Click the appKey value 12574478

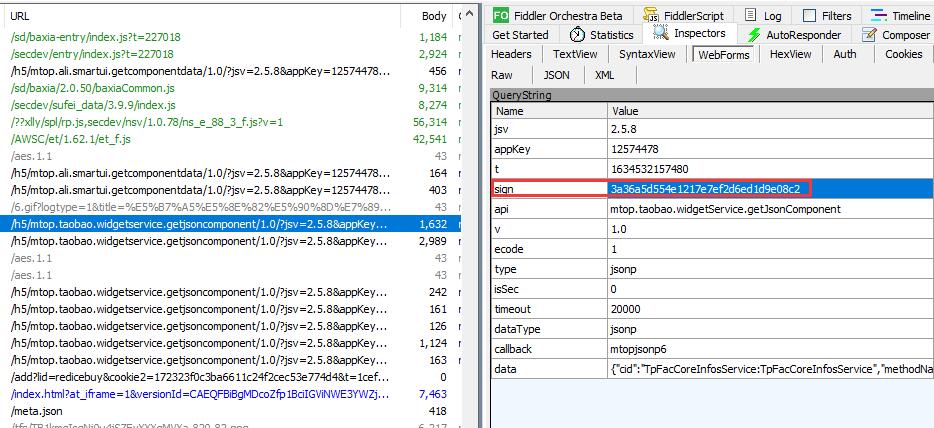coord(771,149)
